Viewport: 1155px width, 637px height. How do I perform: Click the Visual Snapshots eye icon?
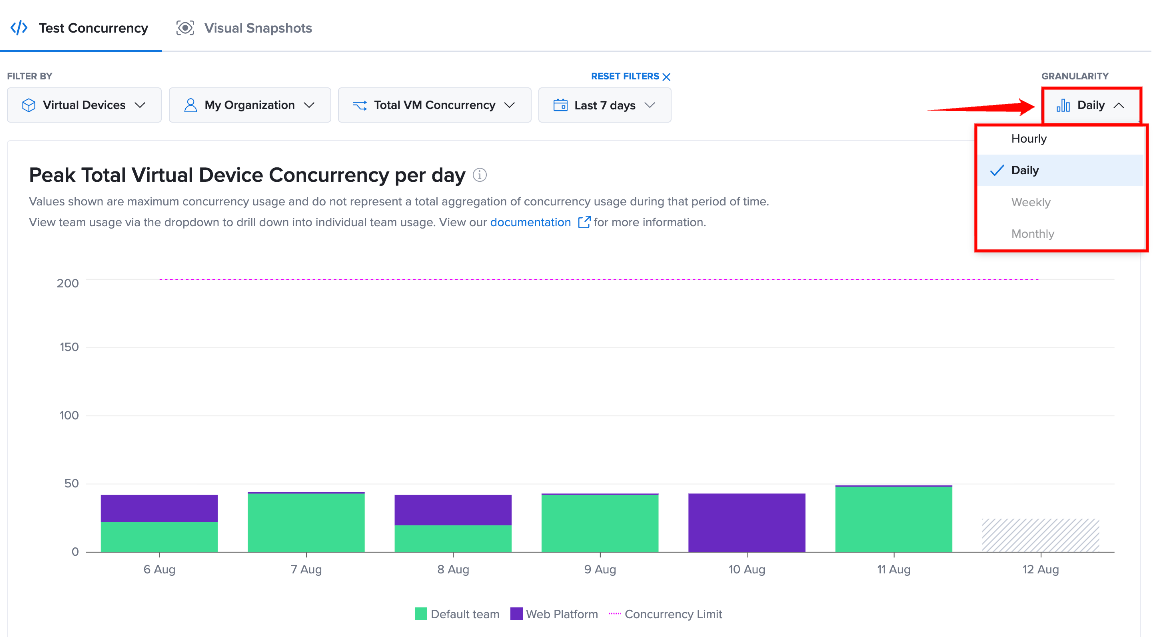pyautogui.click(x=185, y=28)
